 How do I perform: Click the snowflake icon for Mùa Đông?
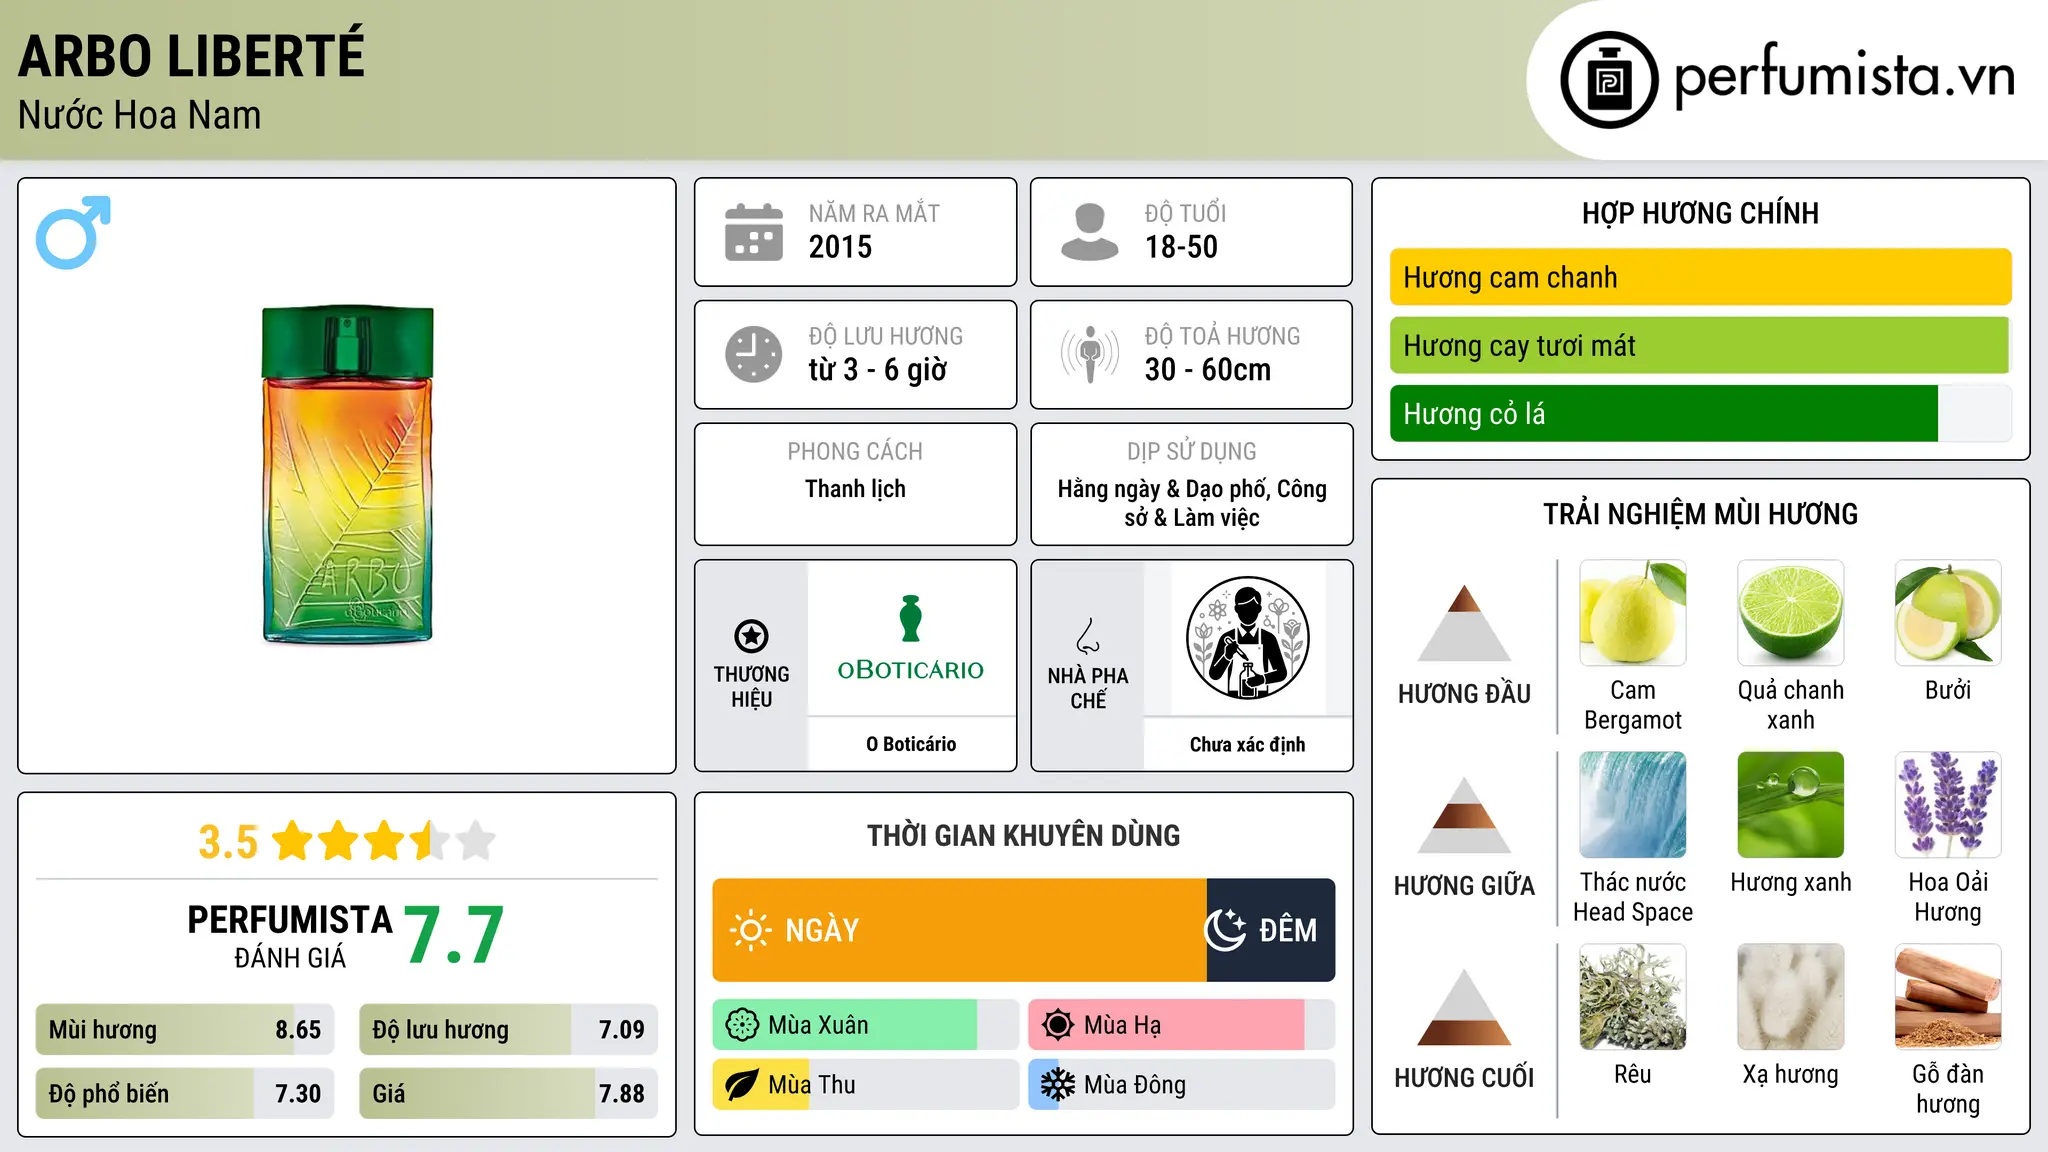coord(1057,1085)
